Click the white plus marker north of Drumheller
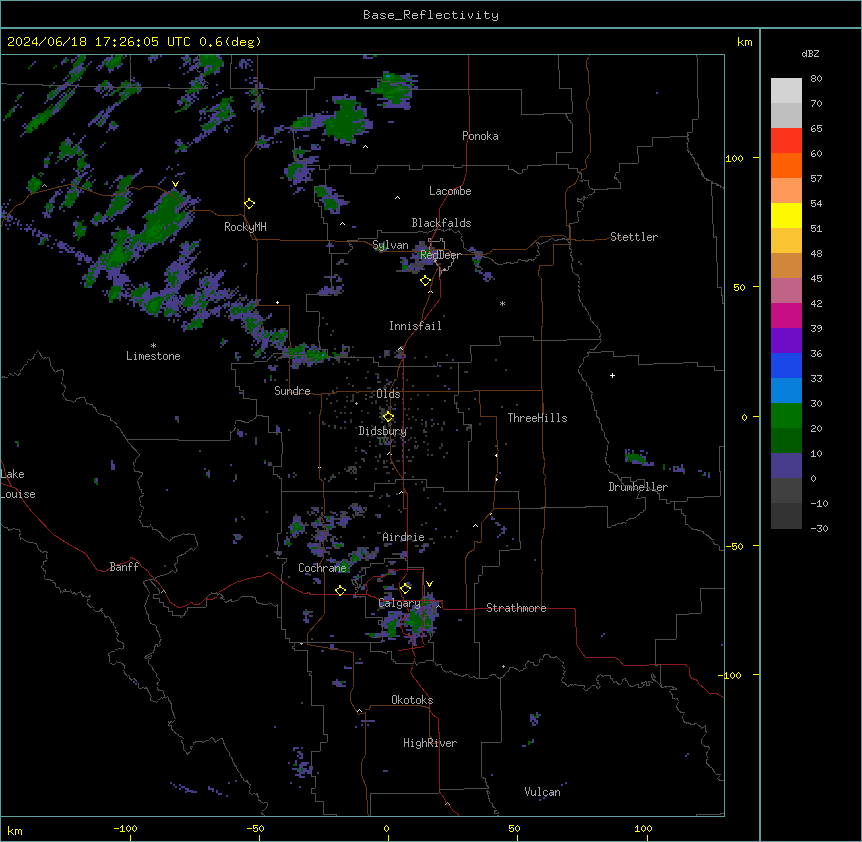 point(612,375)
